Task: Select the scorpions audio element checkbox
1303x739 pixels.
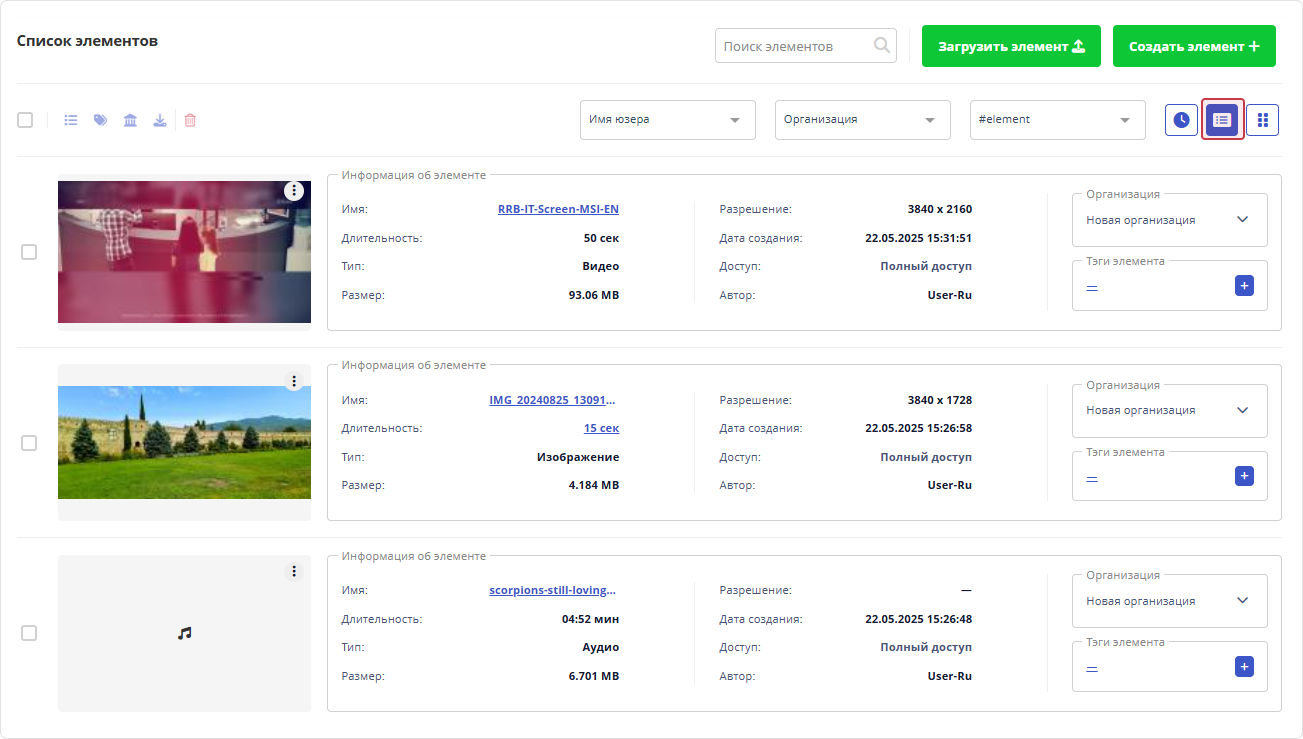Action: click(29, 633)
